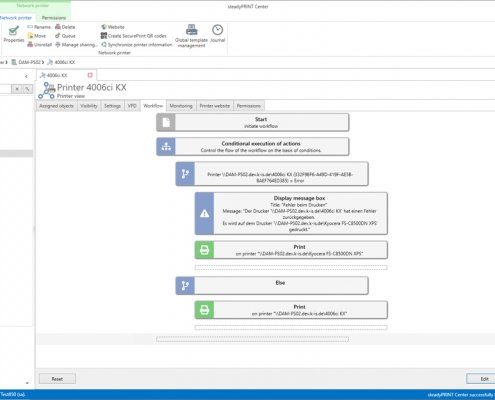Open the Settings tab
Viewport: 495px width, 400px height.
(x=112, y=106)
